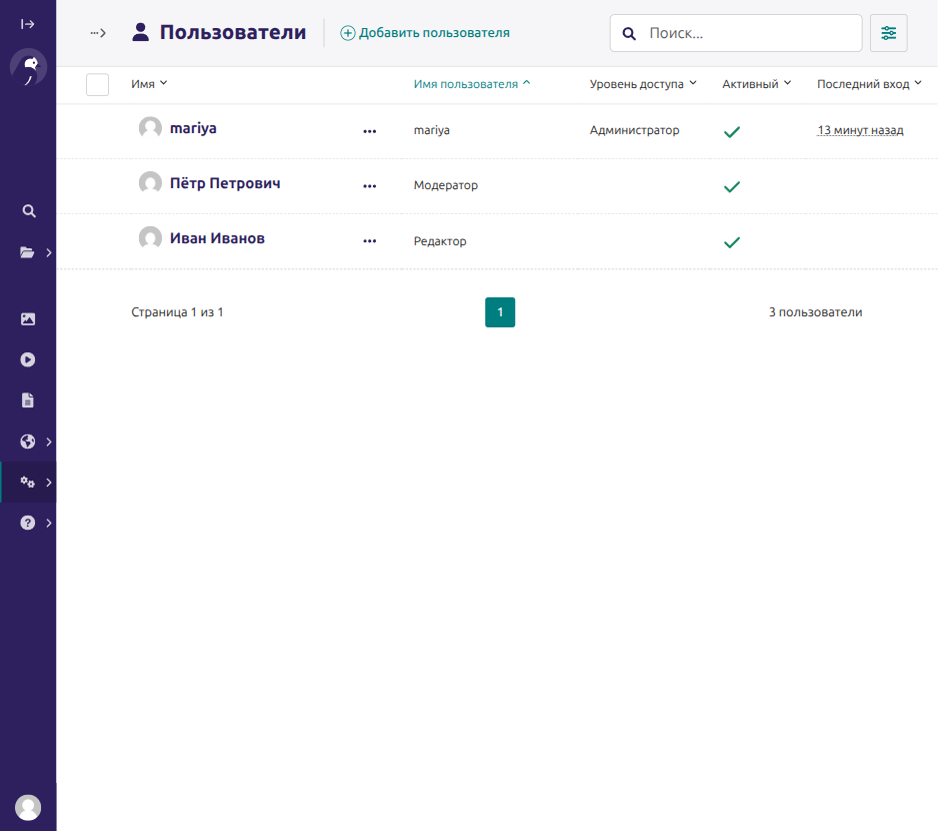
Task: Click the 3 пользователи count text
Action: tap(815, 312)
